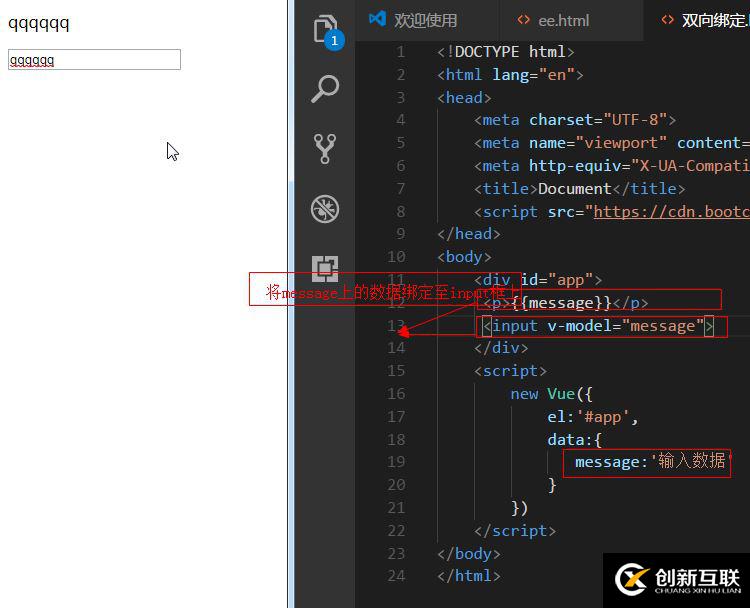
Task: Click the qqqqqq paragraph text in browser
Action: 39,23
